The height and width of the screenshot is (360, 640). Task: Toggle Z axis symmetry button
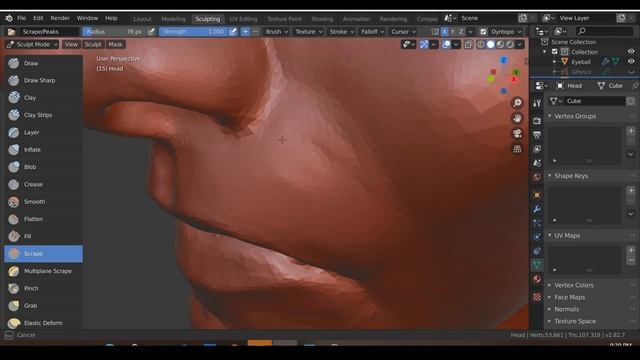[461, 32]
